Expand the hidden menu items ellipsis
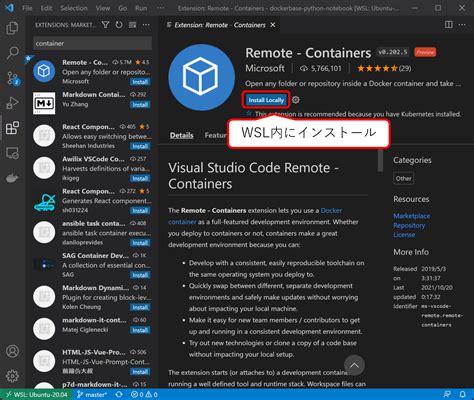The width and height of the screenshot is (474, 400). 160,8
